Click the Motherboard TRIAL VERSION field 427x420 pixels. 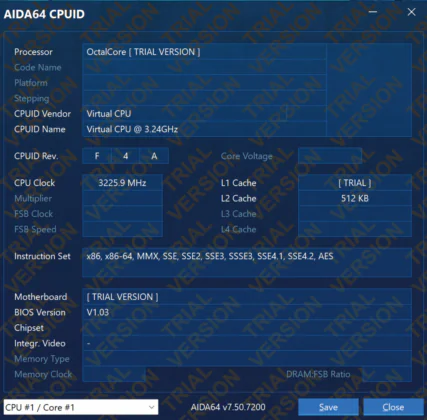pos(247,297)
